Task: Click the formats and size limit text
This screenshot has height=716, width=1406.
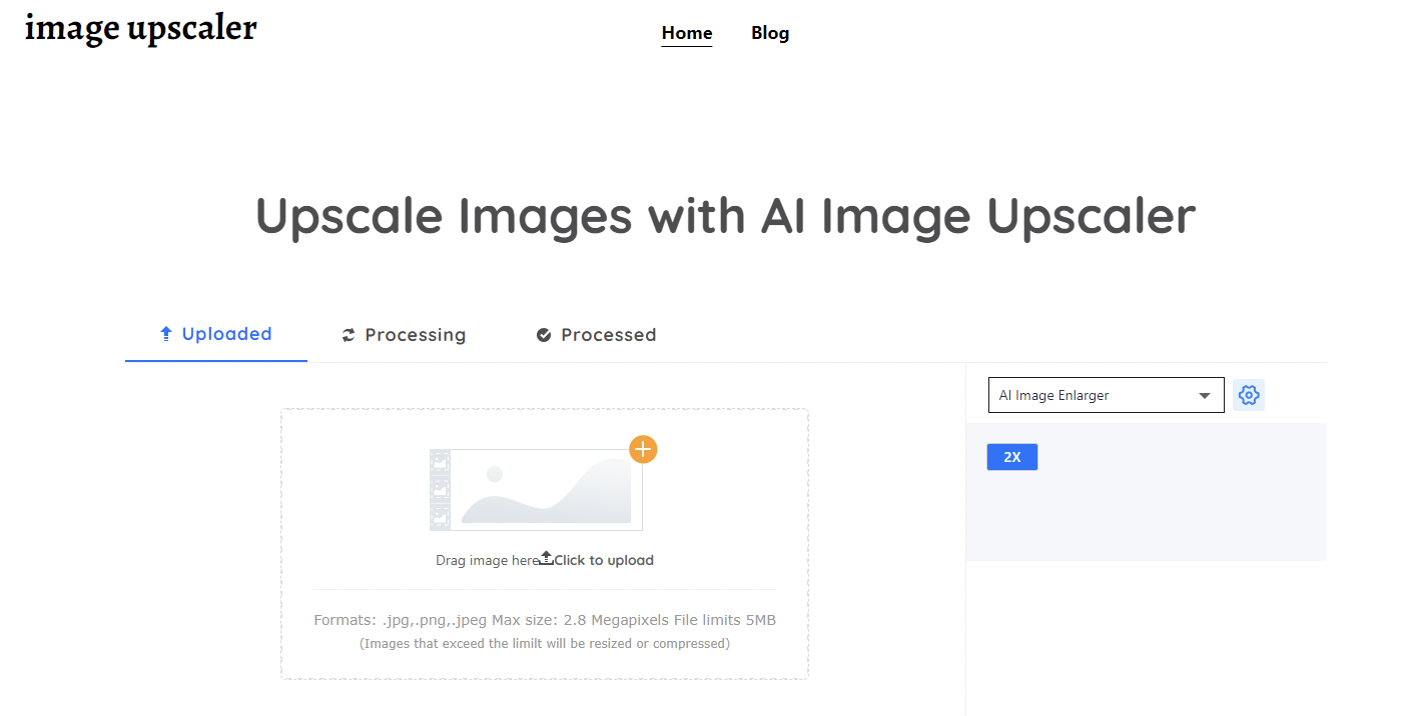Action: (545, 620)
